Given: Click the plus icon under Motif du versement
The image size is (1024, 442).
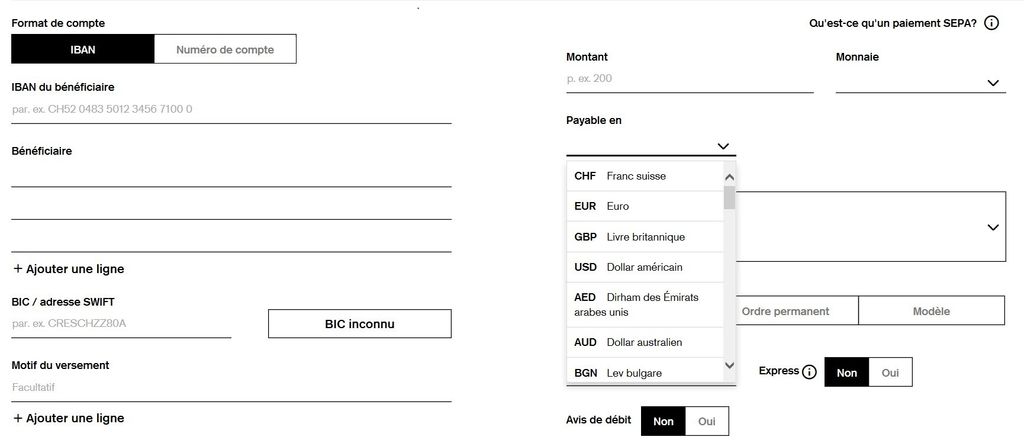Looking at the screenshot, I should pos(18,418).
